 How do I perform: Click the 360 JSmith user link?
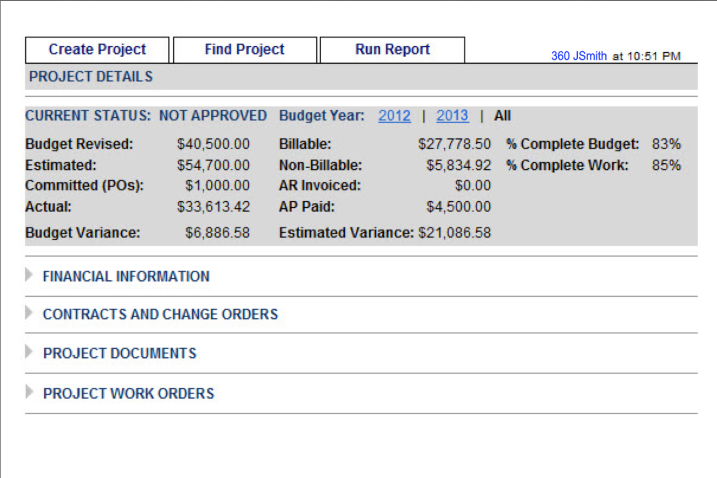[578, 56]
